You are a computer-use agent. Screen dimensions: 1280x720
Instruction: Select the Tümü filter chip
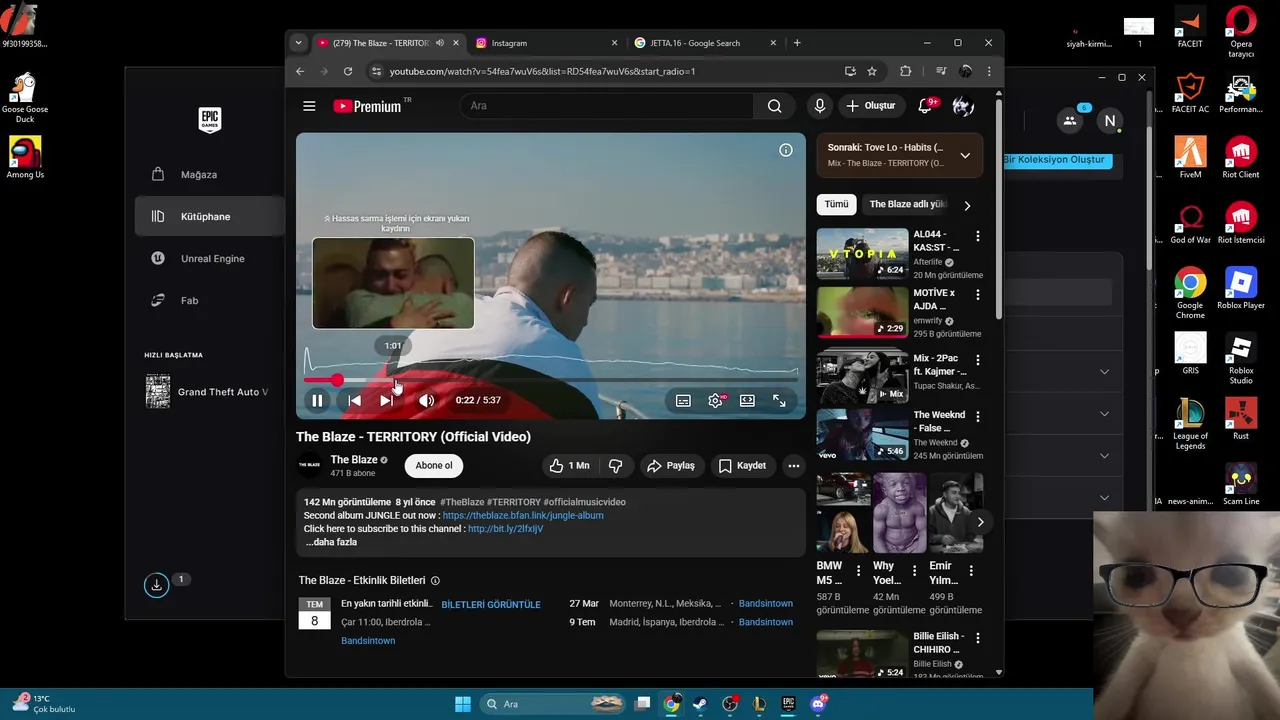click(x=836, y=204)
